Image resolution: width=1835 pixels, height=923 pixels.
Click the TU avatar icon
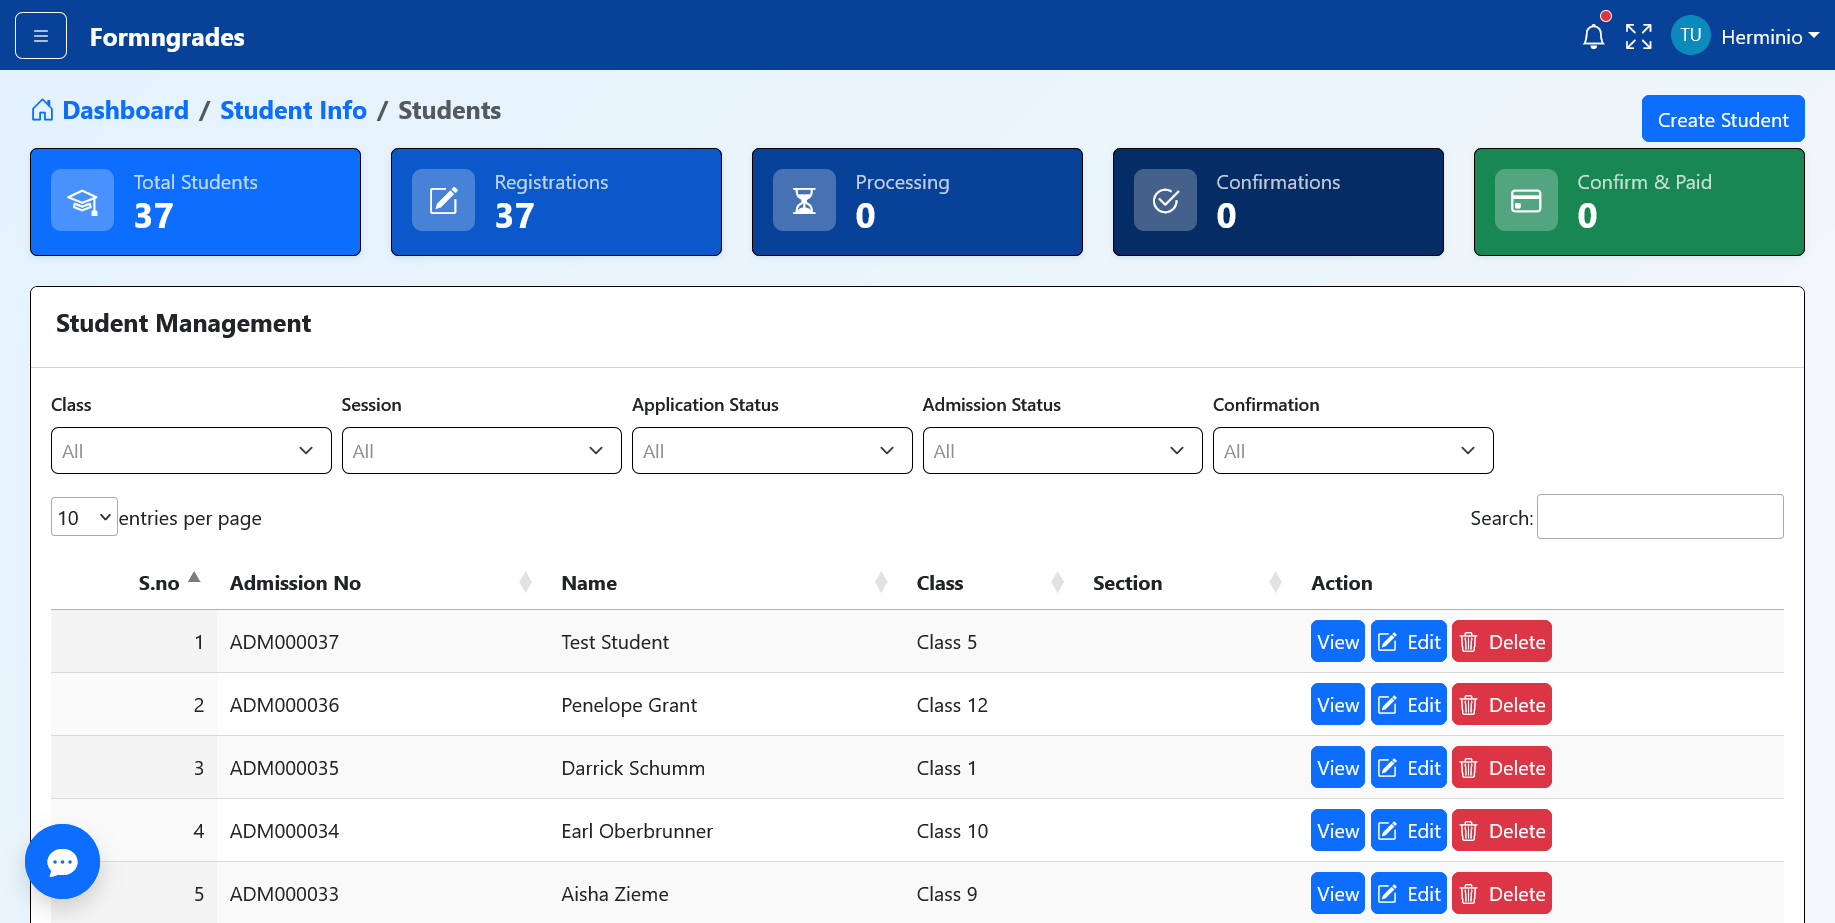pos(1690,35)
